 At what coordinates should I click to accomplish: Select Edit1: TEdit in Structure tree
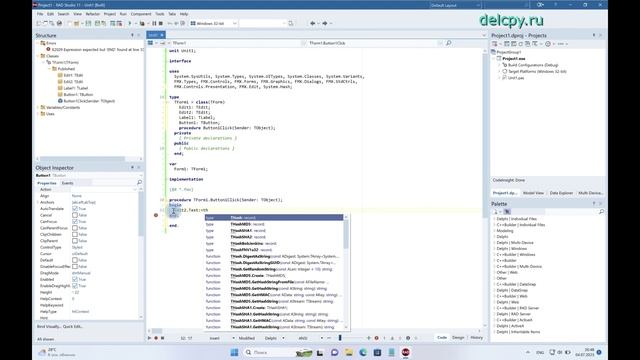click(73, 75)
